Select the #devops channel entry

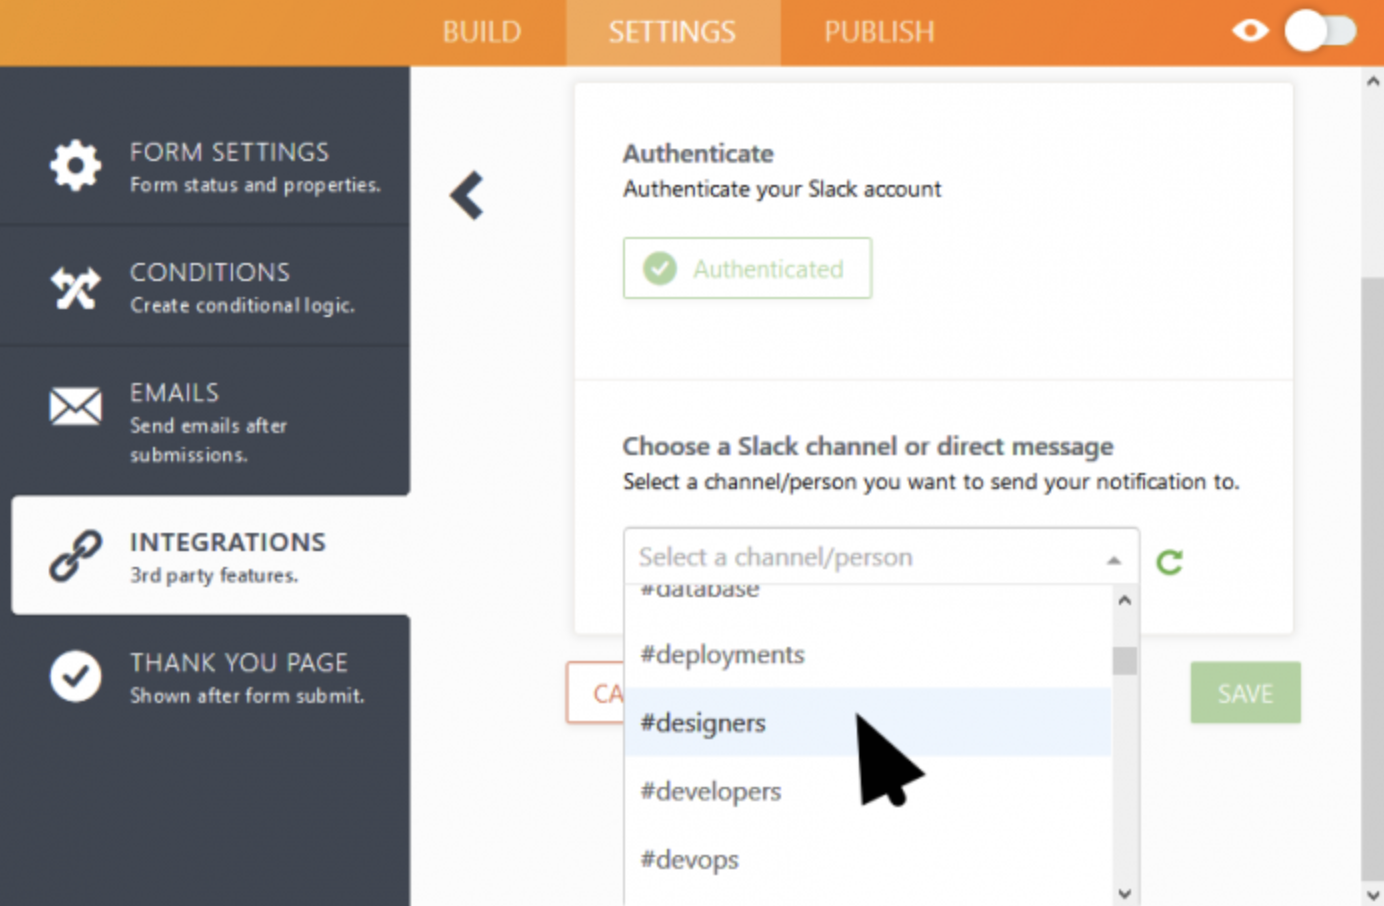[x=690, y=860]
